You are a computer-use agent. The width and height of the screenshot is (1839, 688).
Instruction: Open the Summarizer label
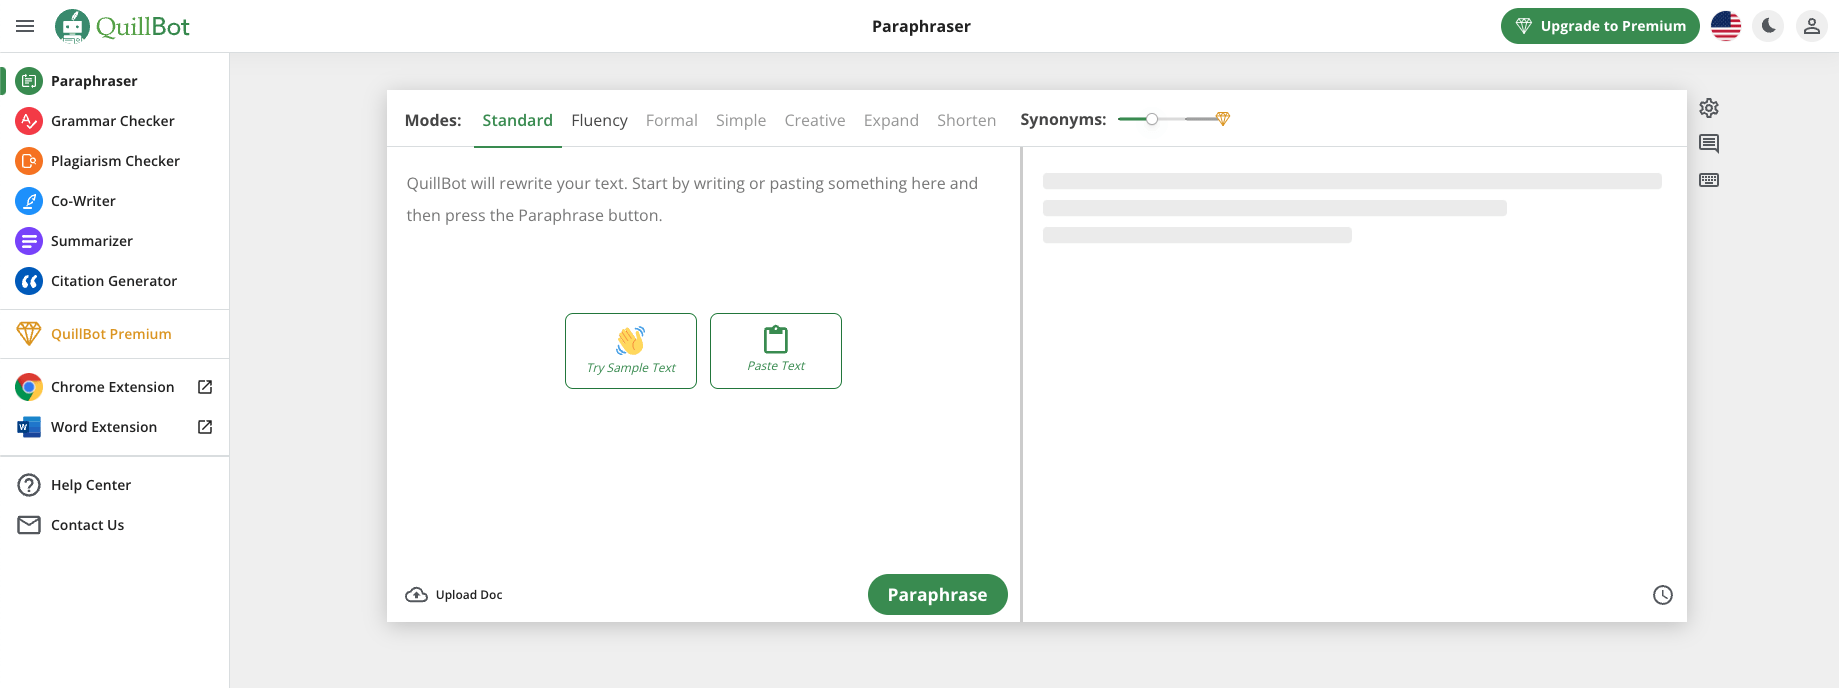[92, 241]
